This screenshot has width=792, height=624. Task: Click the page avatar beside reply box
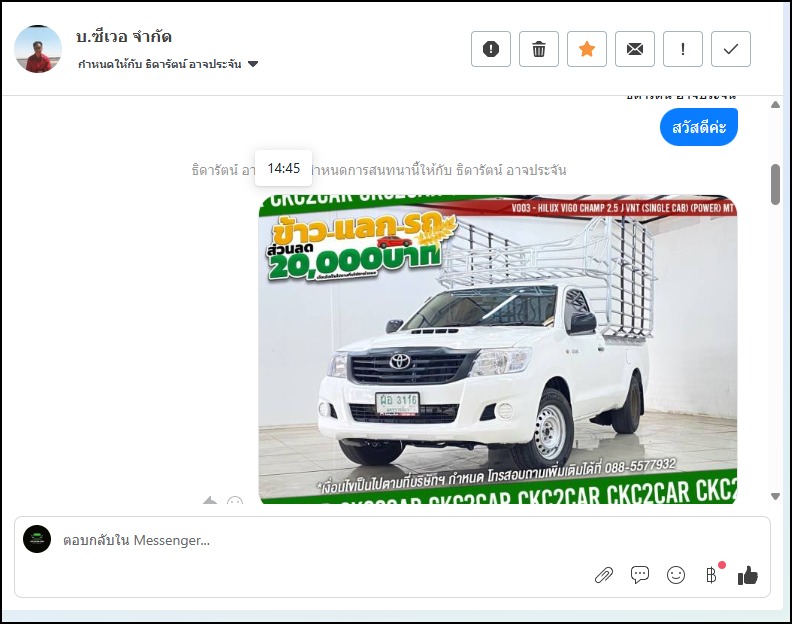(37, 539)
